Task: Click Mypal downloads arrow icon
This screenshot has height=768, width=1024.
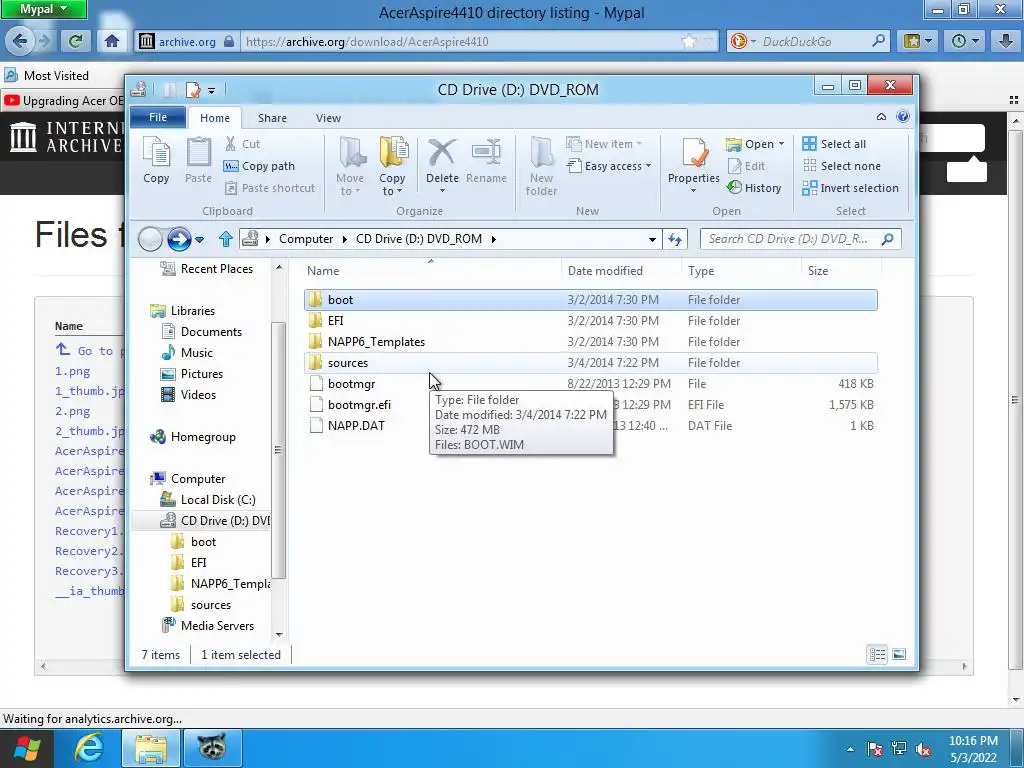Action: pos(1006,41)
